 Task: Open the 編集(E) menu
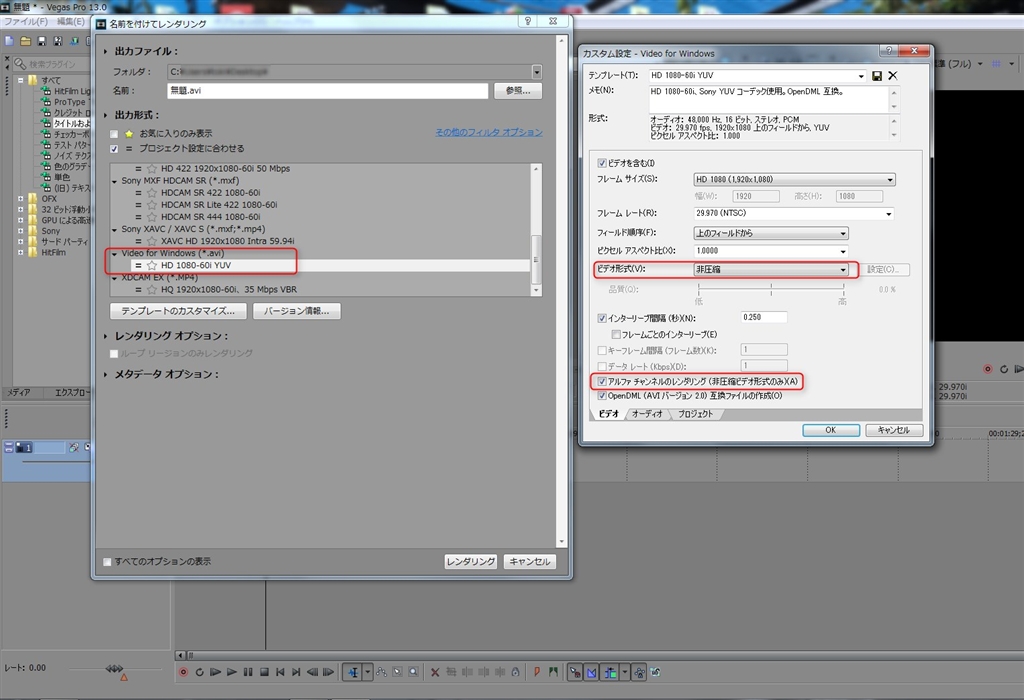click(x=71, y=22)
